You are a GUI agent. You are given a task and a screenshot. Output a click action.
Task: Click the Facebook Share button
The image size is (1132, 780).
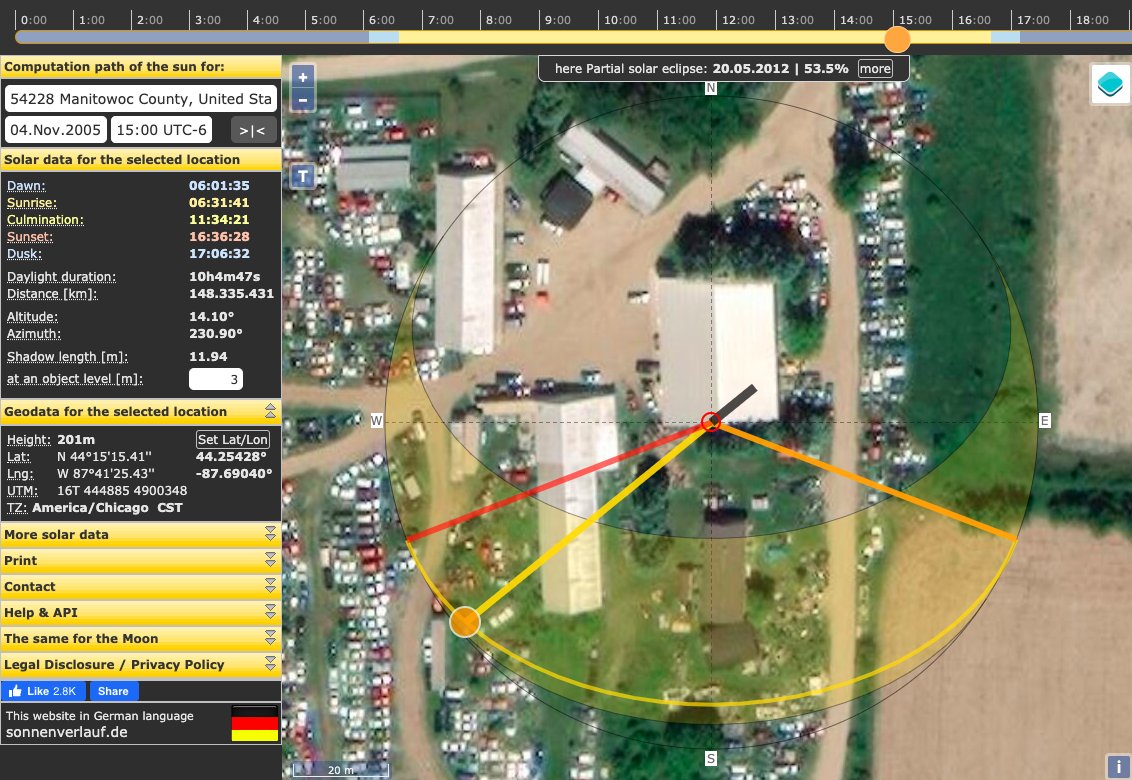point(113,691)
